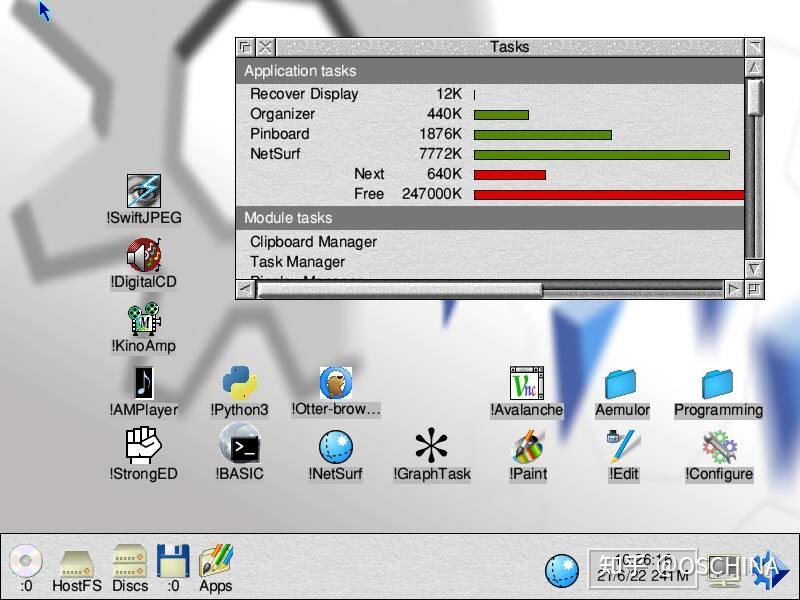Open the !NetSurf browser
This screenshot has width=800, height=600.
tap(334, 448)
